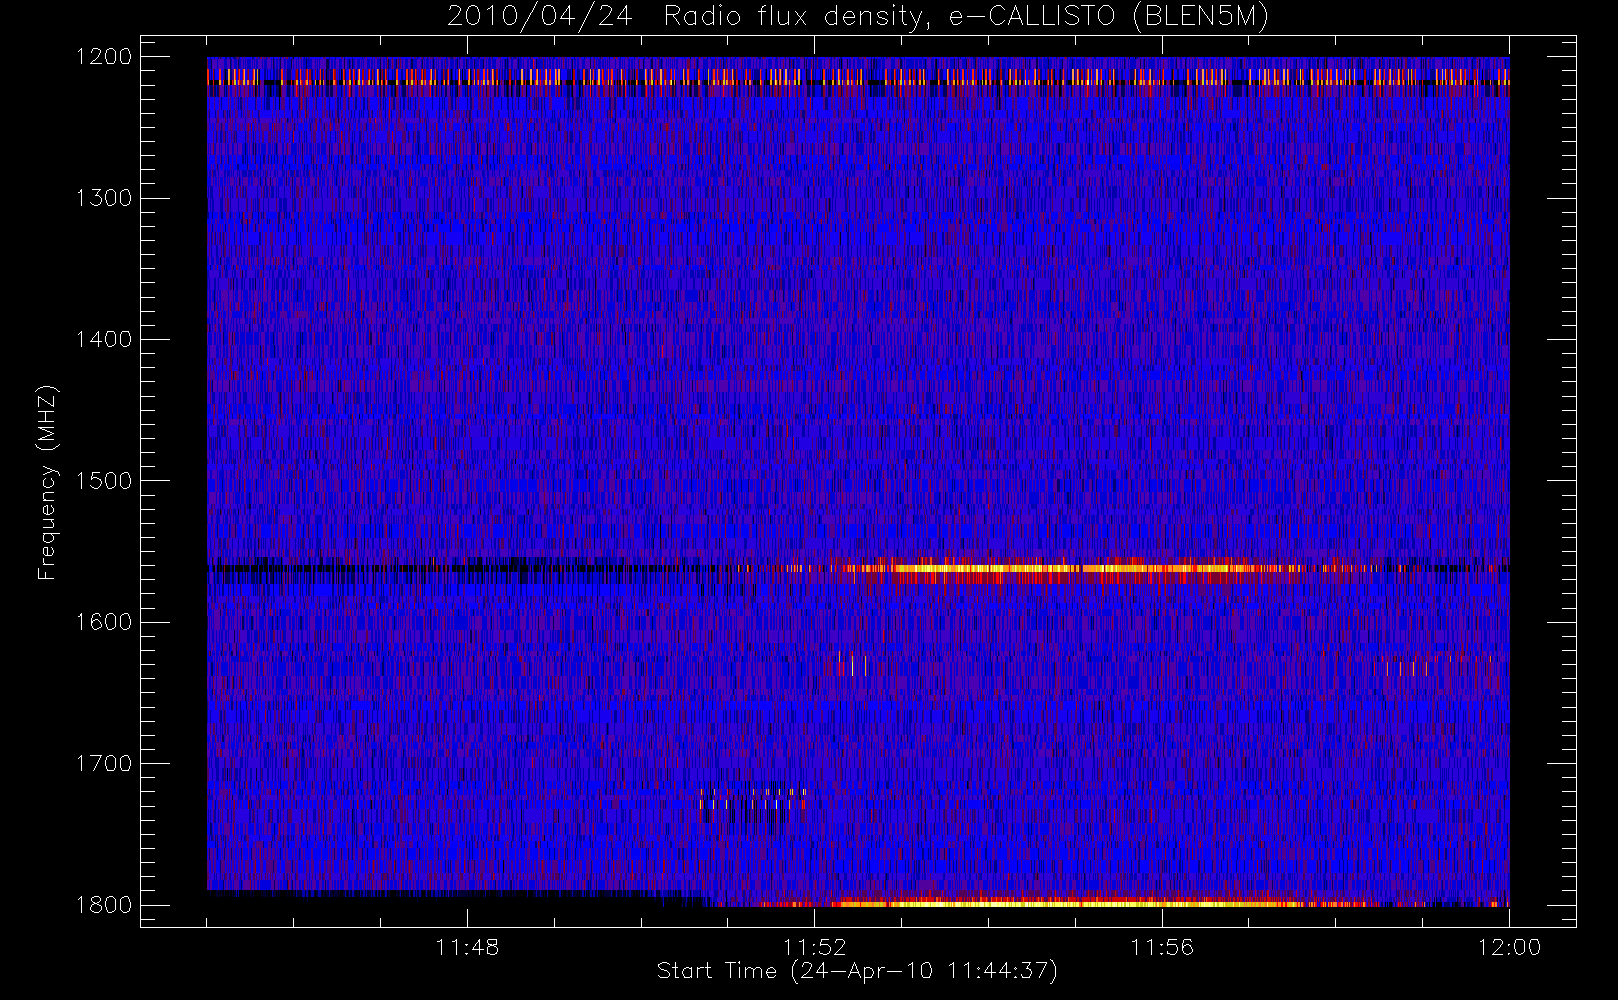Click the 1200 frequency tick label

point(104,57)
